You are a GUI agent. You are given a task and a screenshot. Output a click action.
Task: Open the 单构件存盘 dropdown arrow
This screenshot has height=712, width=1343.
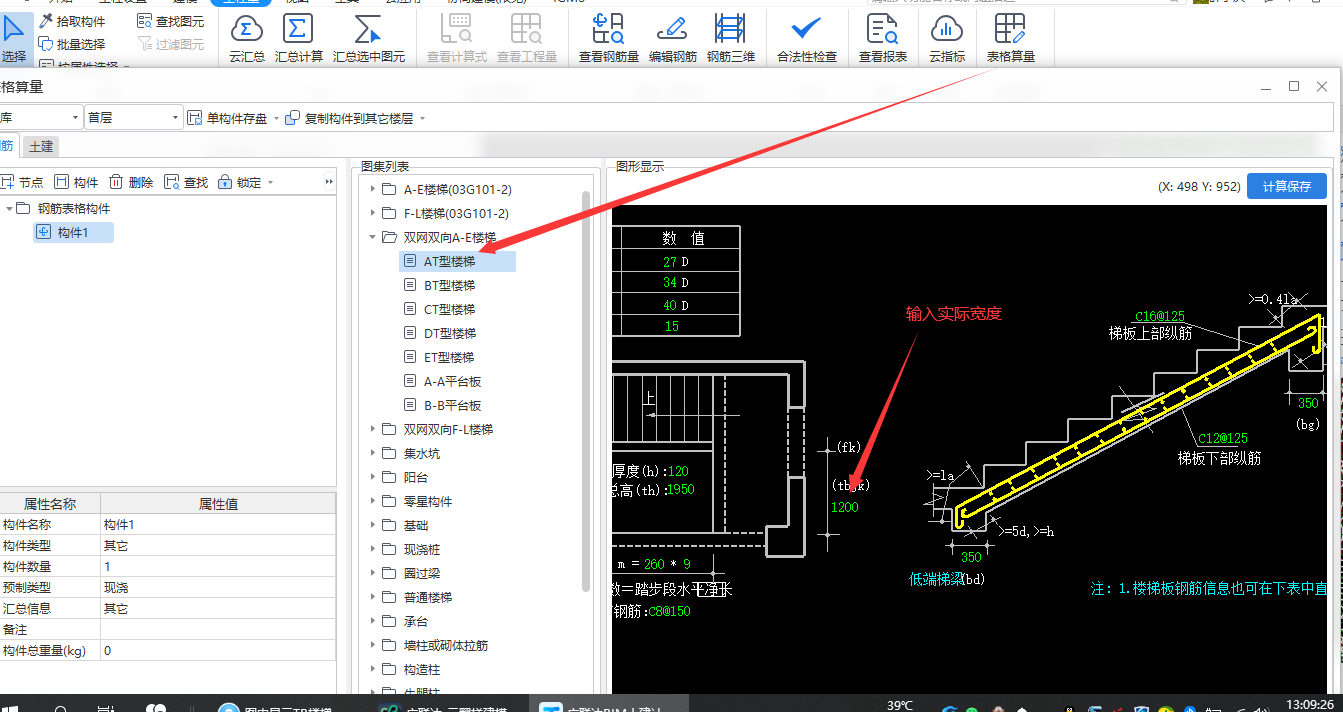point(276,118)
